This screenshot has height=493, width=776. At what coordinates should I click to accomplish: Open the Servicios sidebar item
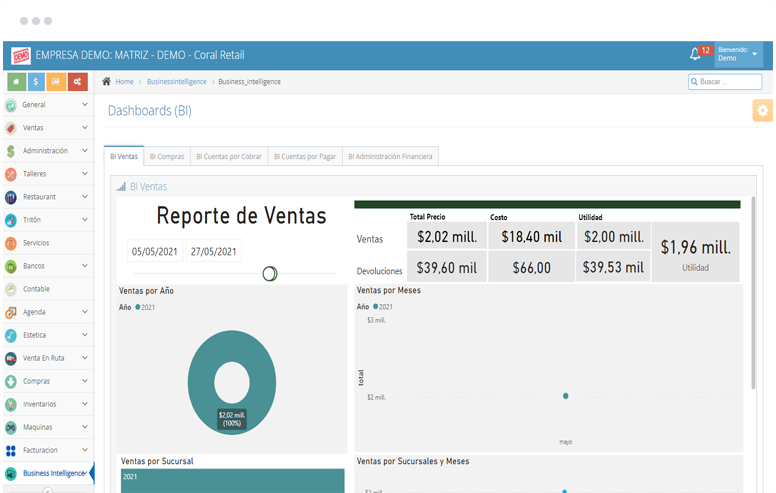click(x=48, y=243)
